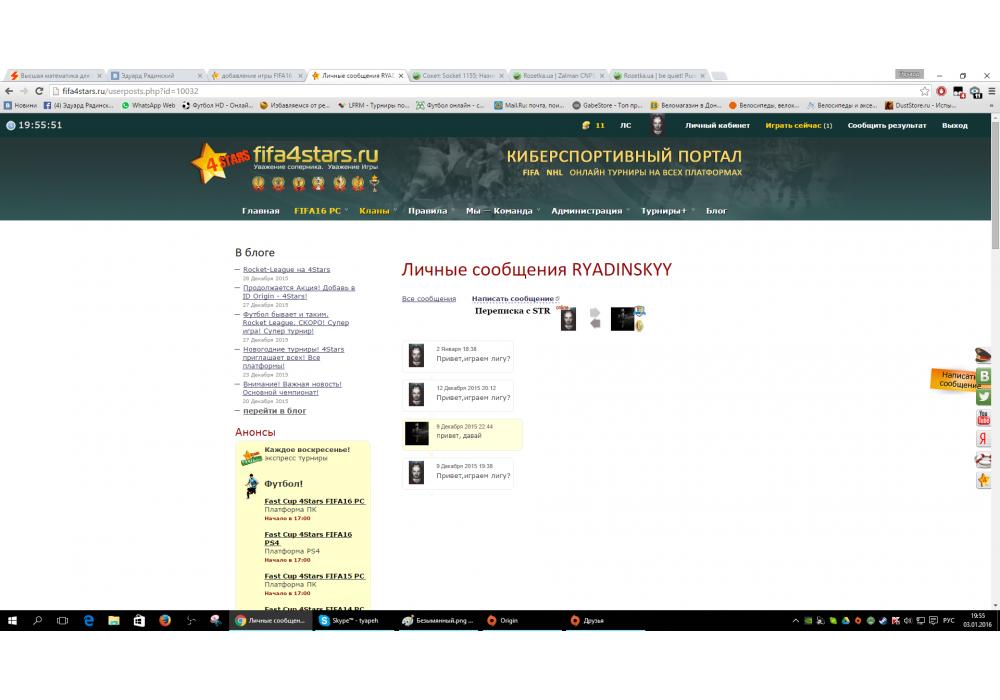Image resolution: width=1000 pixels, height=700 pixels.
Task: Click the YouTube icon on right sidebar
Action: 984,418
